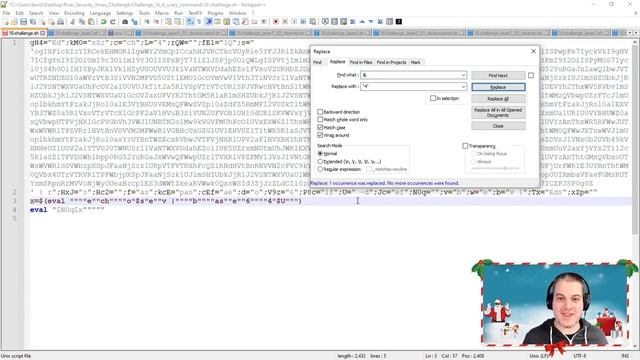The width and height of the screenshot is (640, 360).
Task: Enable Match whole word only checkbox
Action: (x=320, y=120)
